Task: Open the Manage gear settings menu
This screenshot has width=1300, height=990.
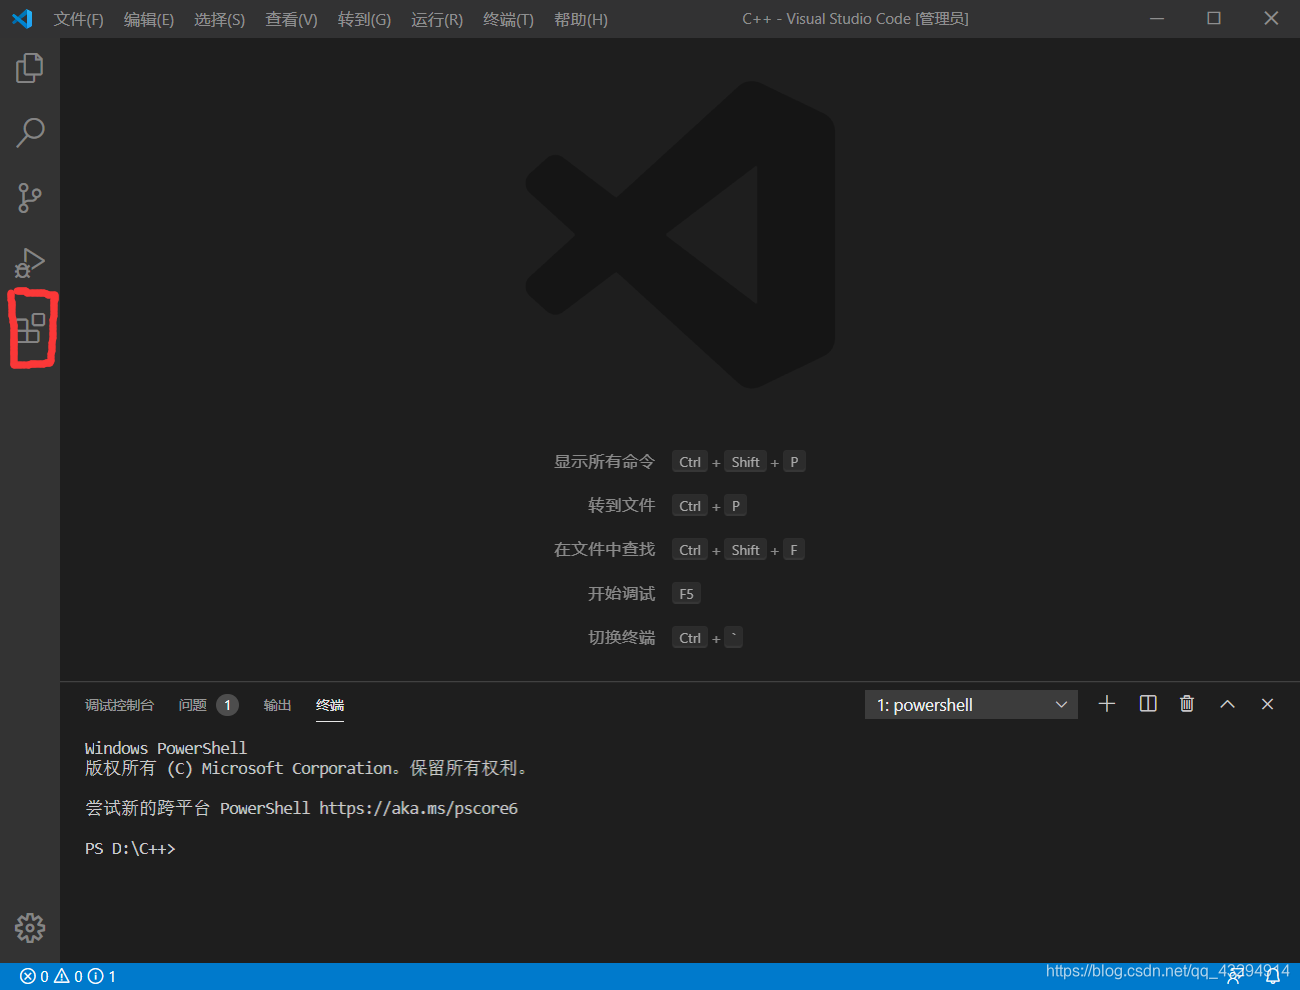Action: point(30,928)
